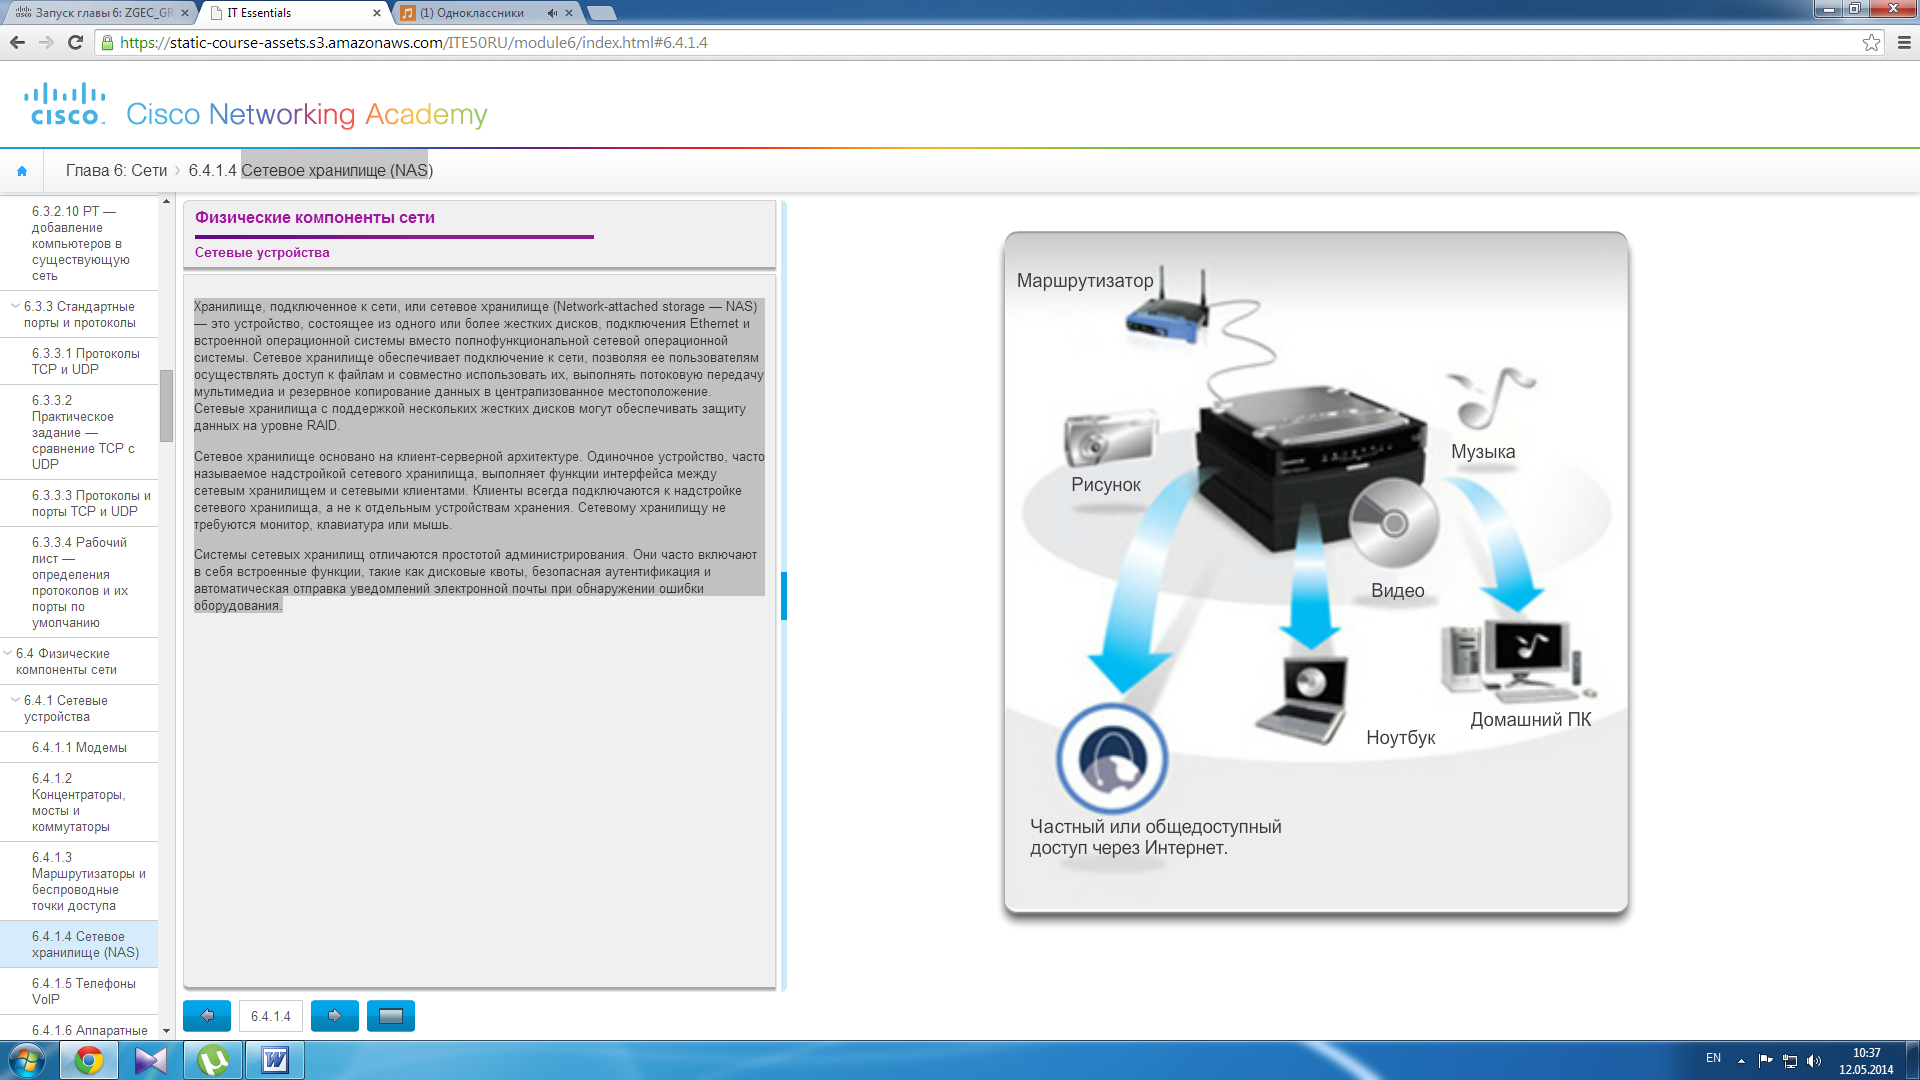The width and height of the screenshot is (1920, 1080).
Task: Open 6.3.3.4 Рабочий лист
Action: (80, 582)
